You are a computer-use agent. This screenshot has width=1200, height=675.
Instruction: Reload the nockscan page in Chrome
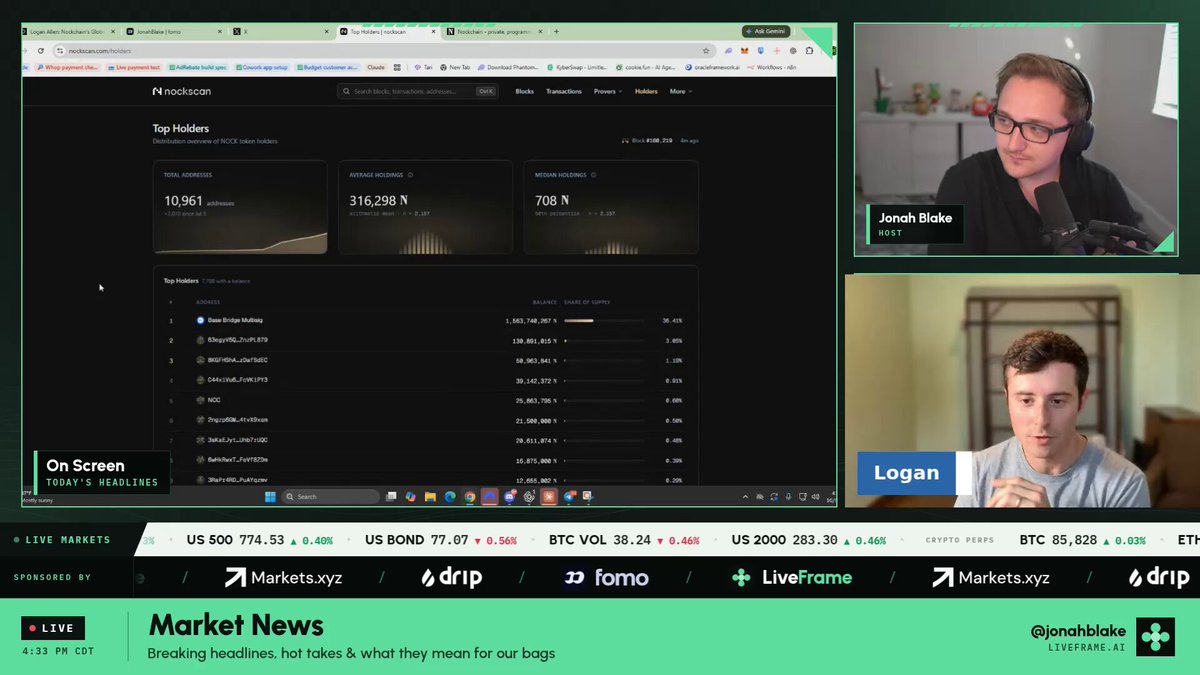click(x=41, y=50)
